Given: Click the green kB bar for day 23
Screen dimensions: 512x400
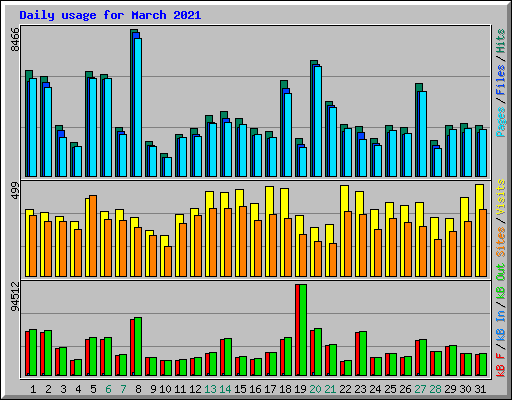Looking at the screenshot, I should pos(363,354).
